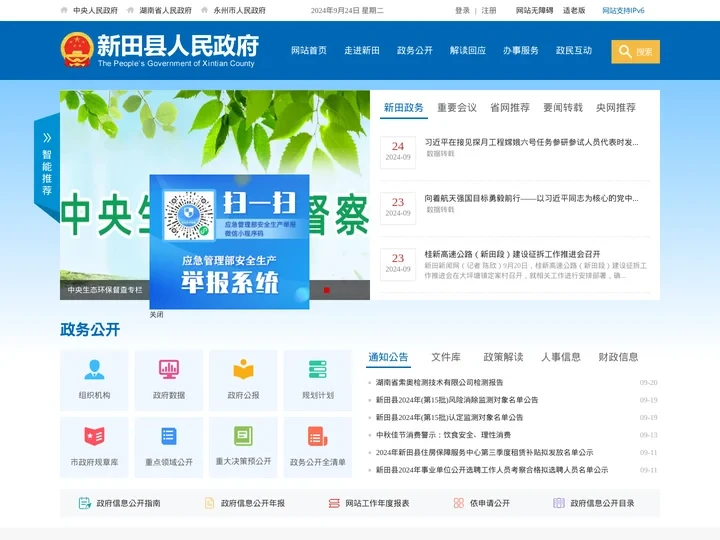This screenshot has width=720, height=540.
Task: Click the 适老版 link
Action: coord(574,10)
